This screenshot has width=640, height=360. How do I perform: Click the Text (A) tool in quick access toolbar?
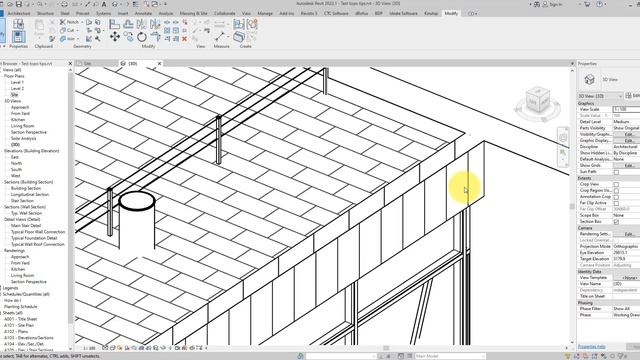[104, 4]
